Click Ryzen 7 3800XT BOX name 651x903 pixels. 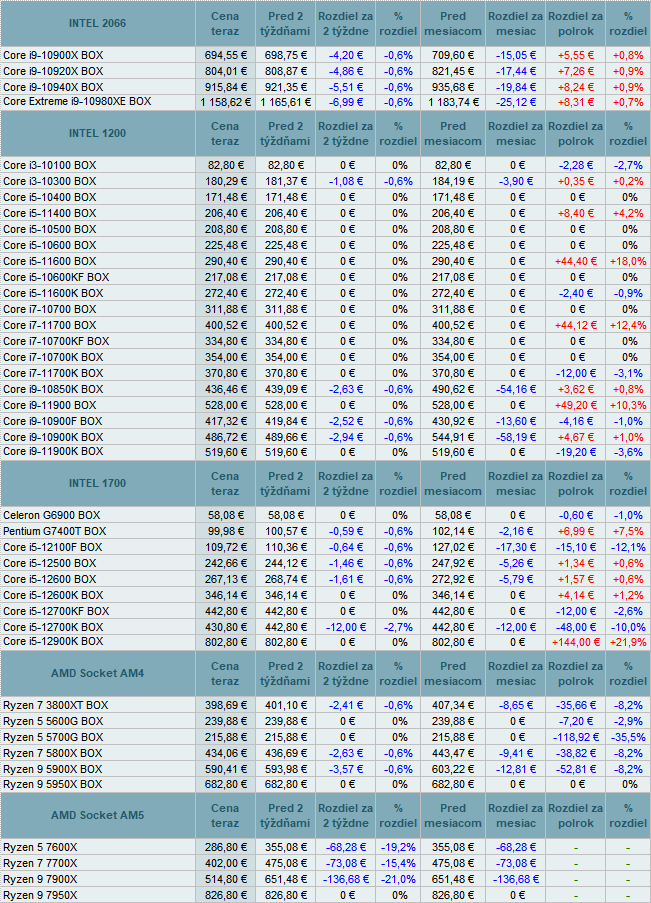(55, 705)
